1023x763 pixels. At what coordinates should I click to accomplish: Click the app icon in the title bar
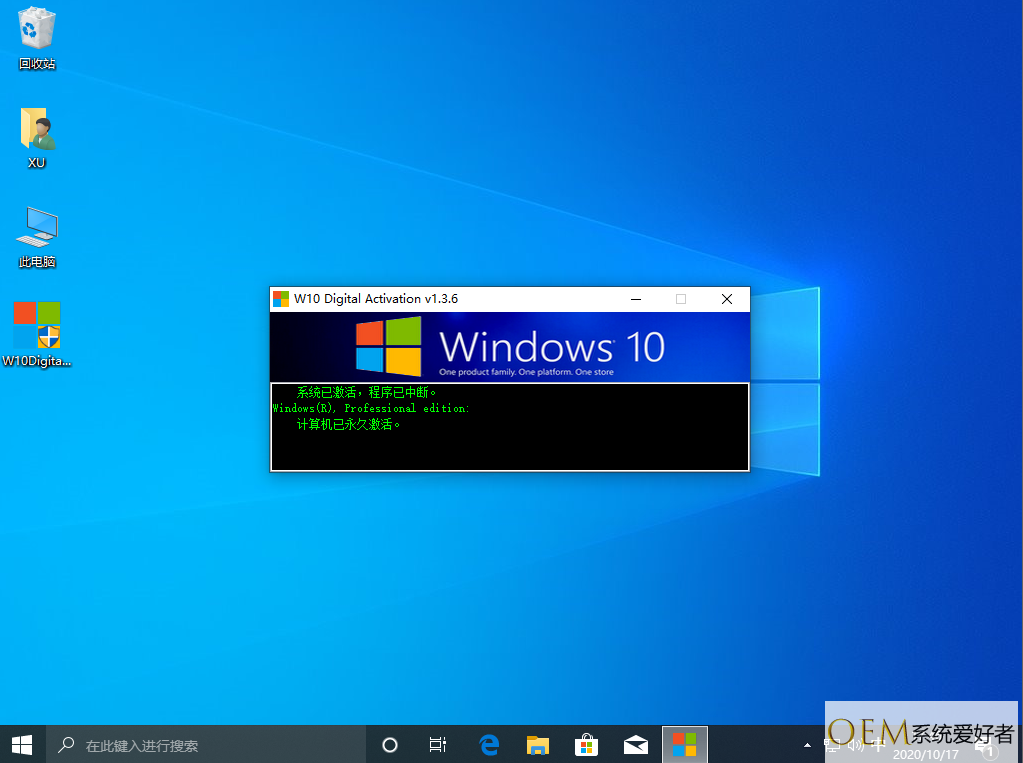click(x=281, y=299)
